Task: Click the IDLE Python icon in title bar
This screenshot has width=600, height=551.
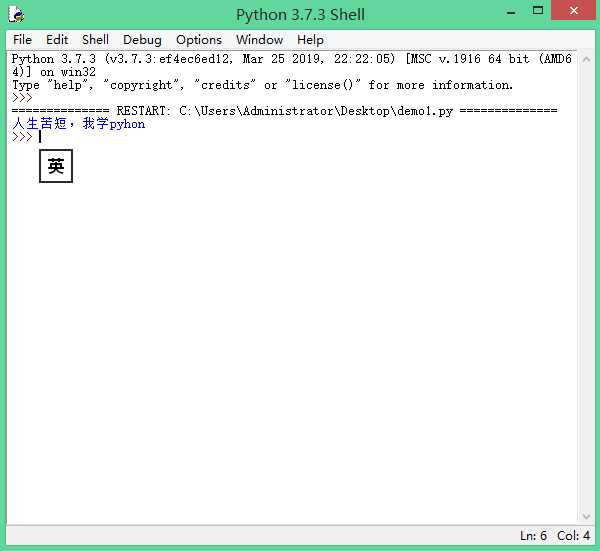Action: coord(16,15)
